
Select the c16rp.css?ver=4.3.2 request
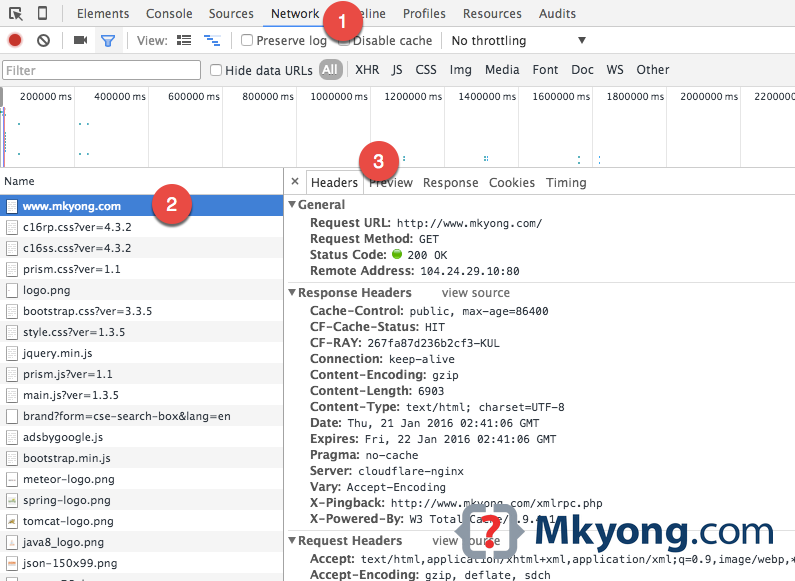pyautogui.click(x=141, y=227)
